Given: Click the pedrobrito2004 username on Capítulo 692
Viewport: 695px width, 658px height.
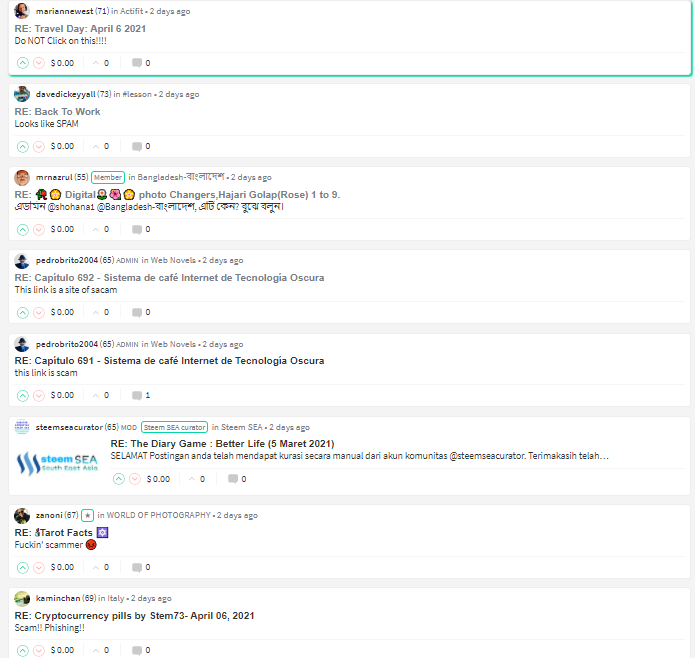Looking at the screenshot, I should pyautogui.click(x=66, y=260).
